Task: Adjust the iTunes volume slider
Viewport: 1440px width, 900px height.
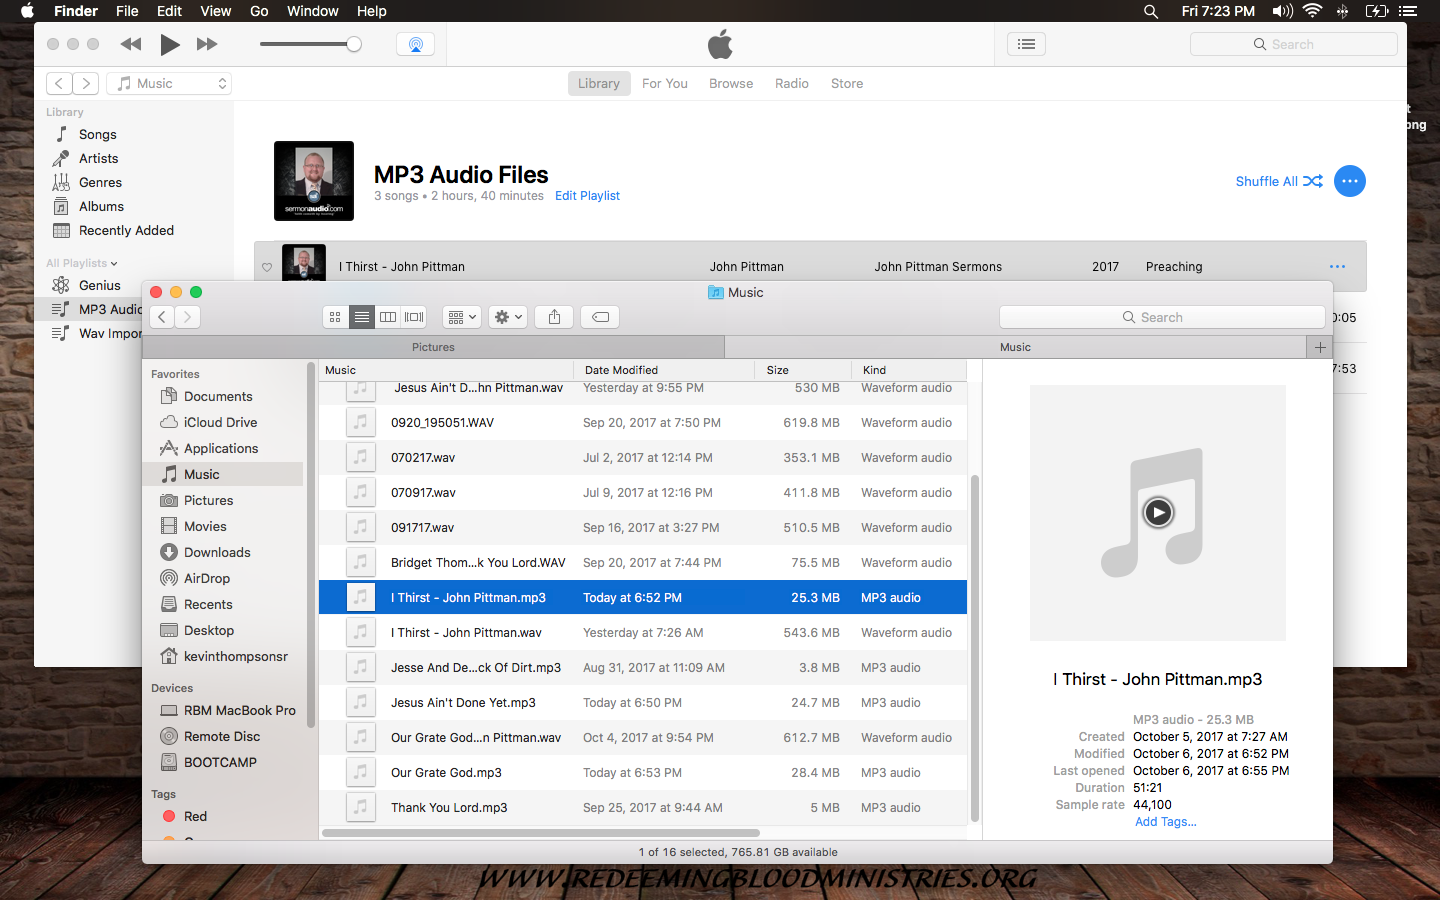Action: 310,44
